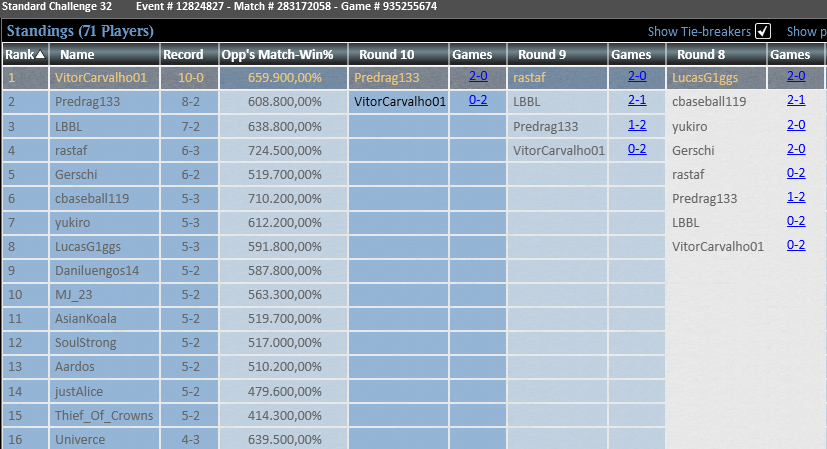Open Round 8 2-0 result versus Gerschi
The width and height of the screenshot is (827, 449).
click(796, 149)
